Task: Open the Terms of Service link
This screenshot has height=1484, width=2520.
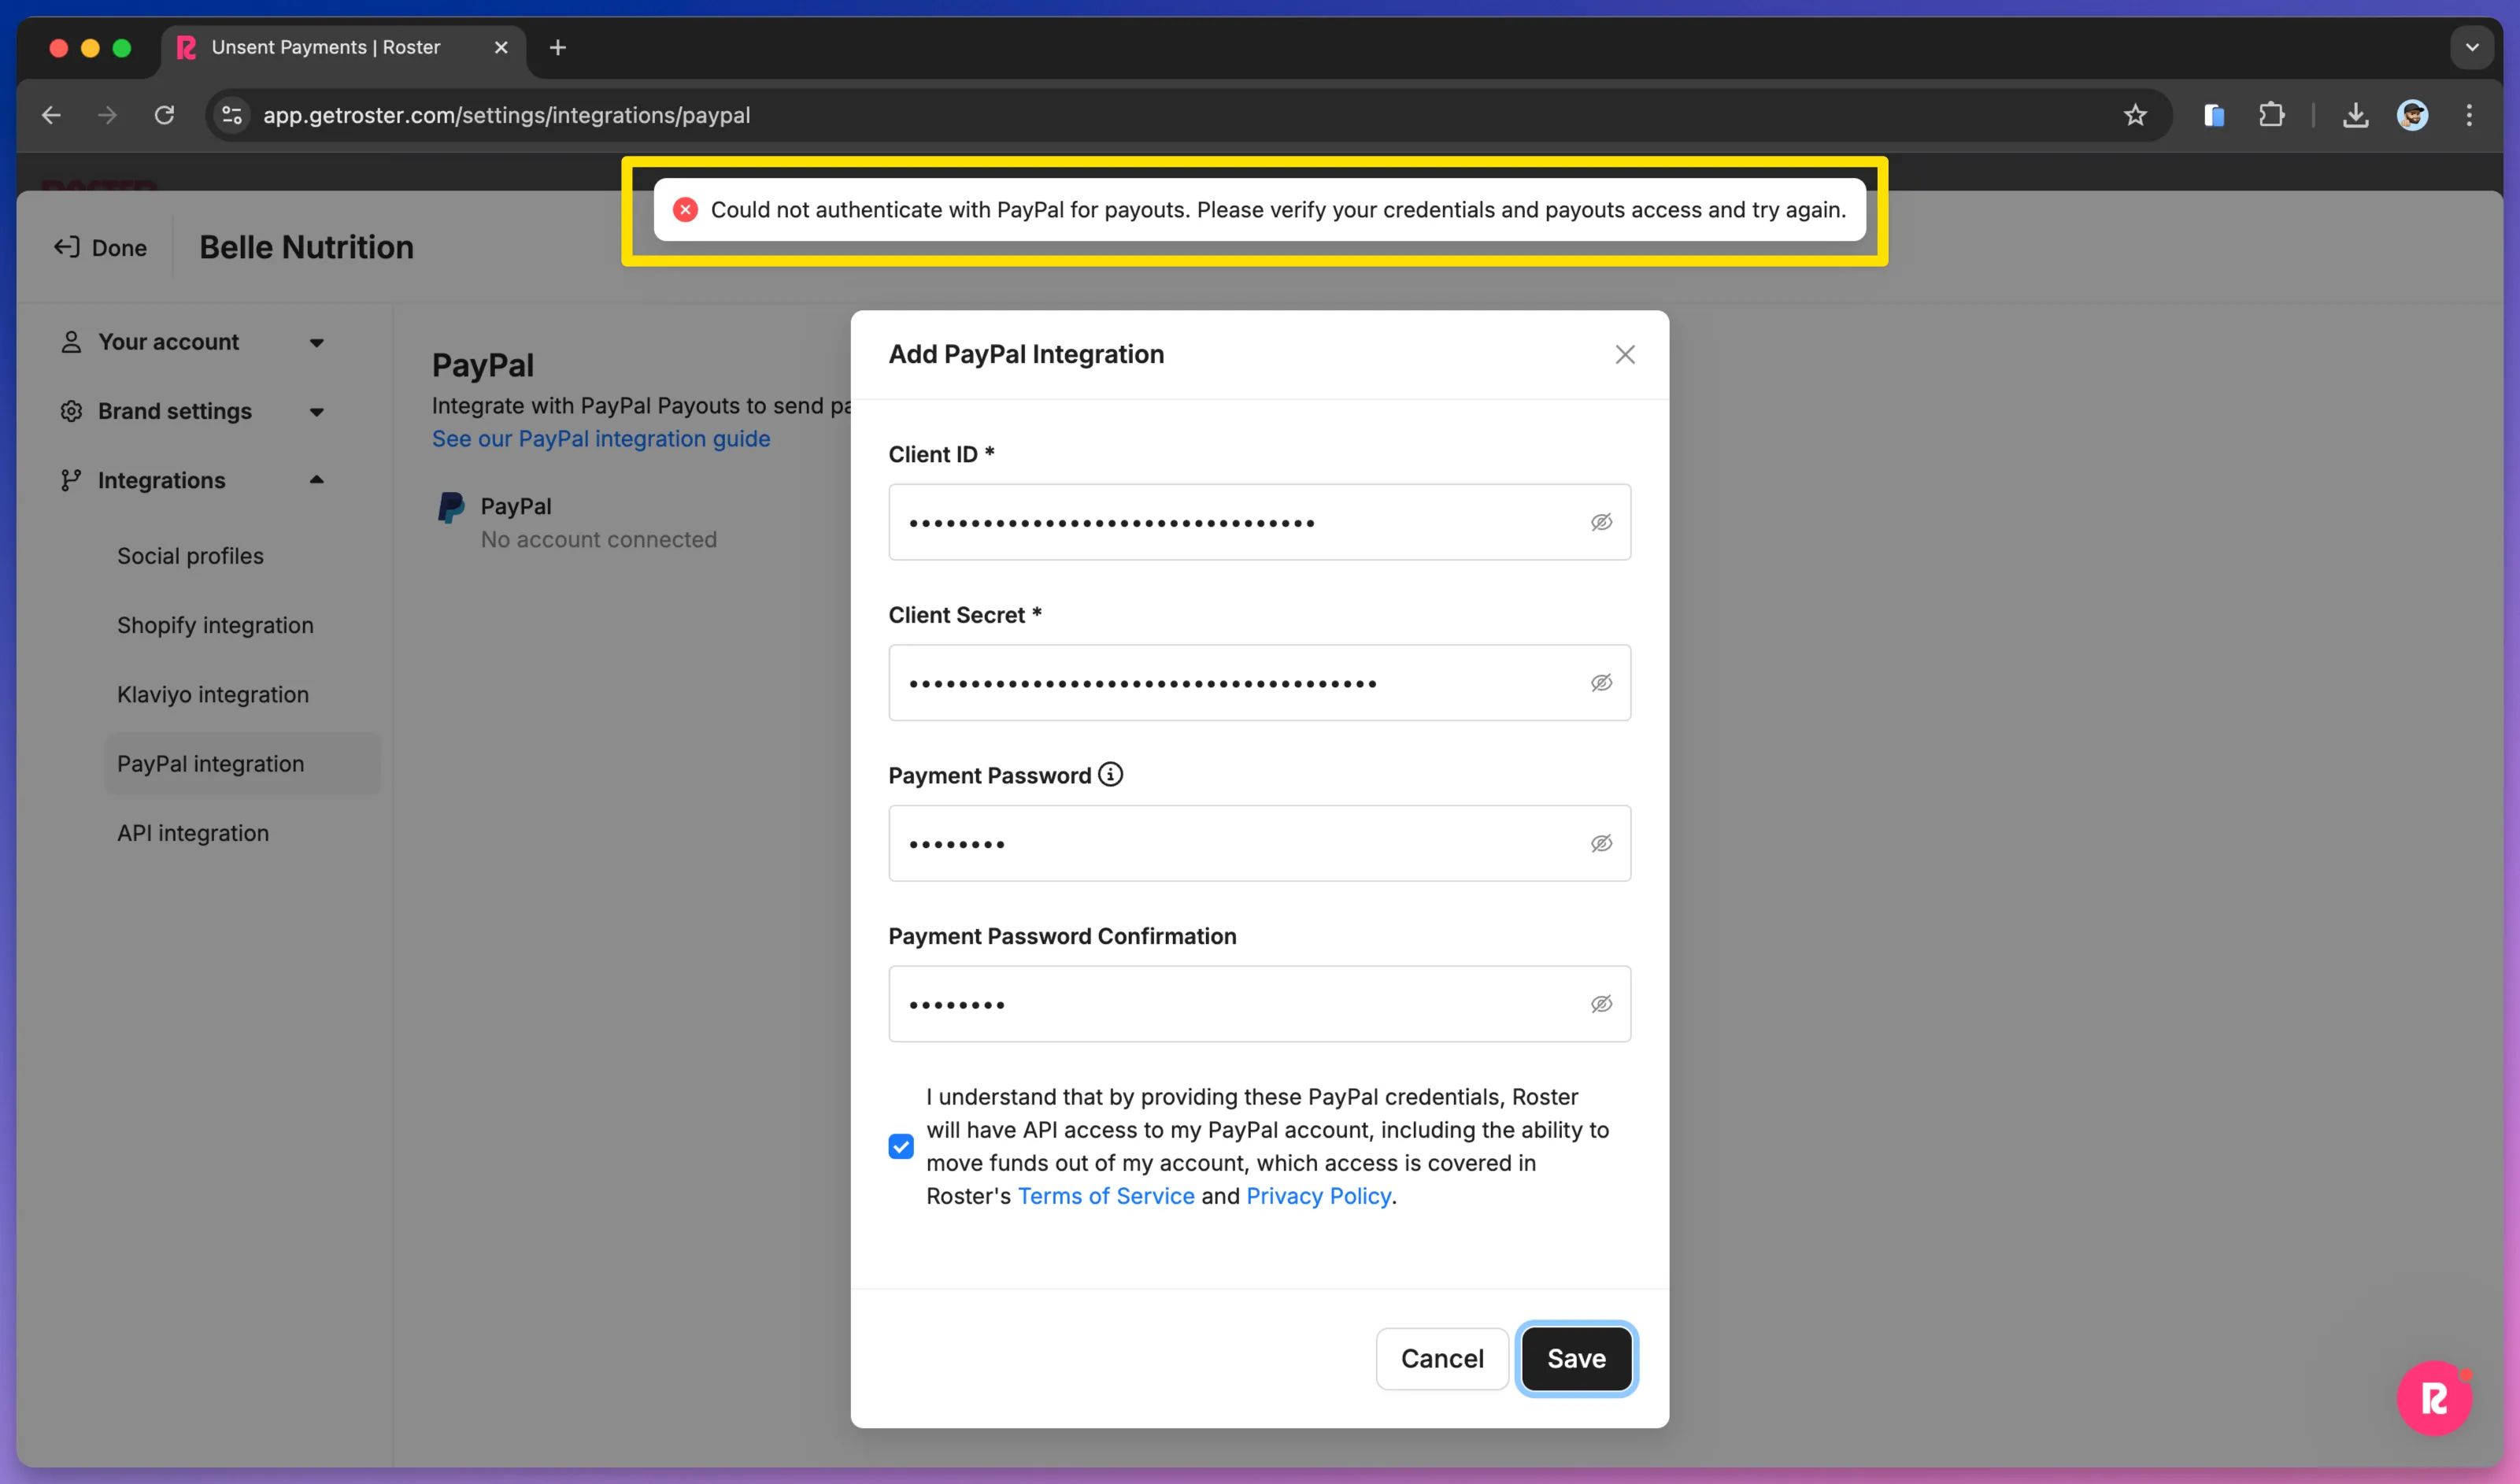Action: tap(1106, 1196)
